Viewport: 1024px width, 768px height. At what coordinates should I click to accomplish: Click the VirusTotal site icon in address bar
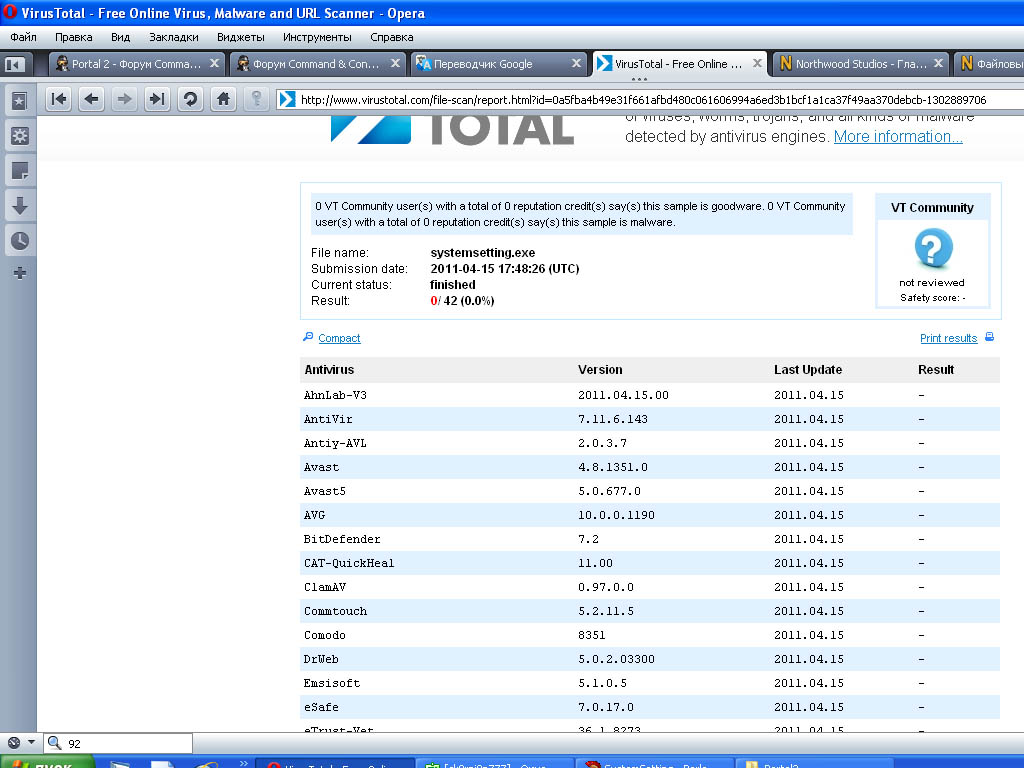tap(287, 99)
